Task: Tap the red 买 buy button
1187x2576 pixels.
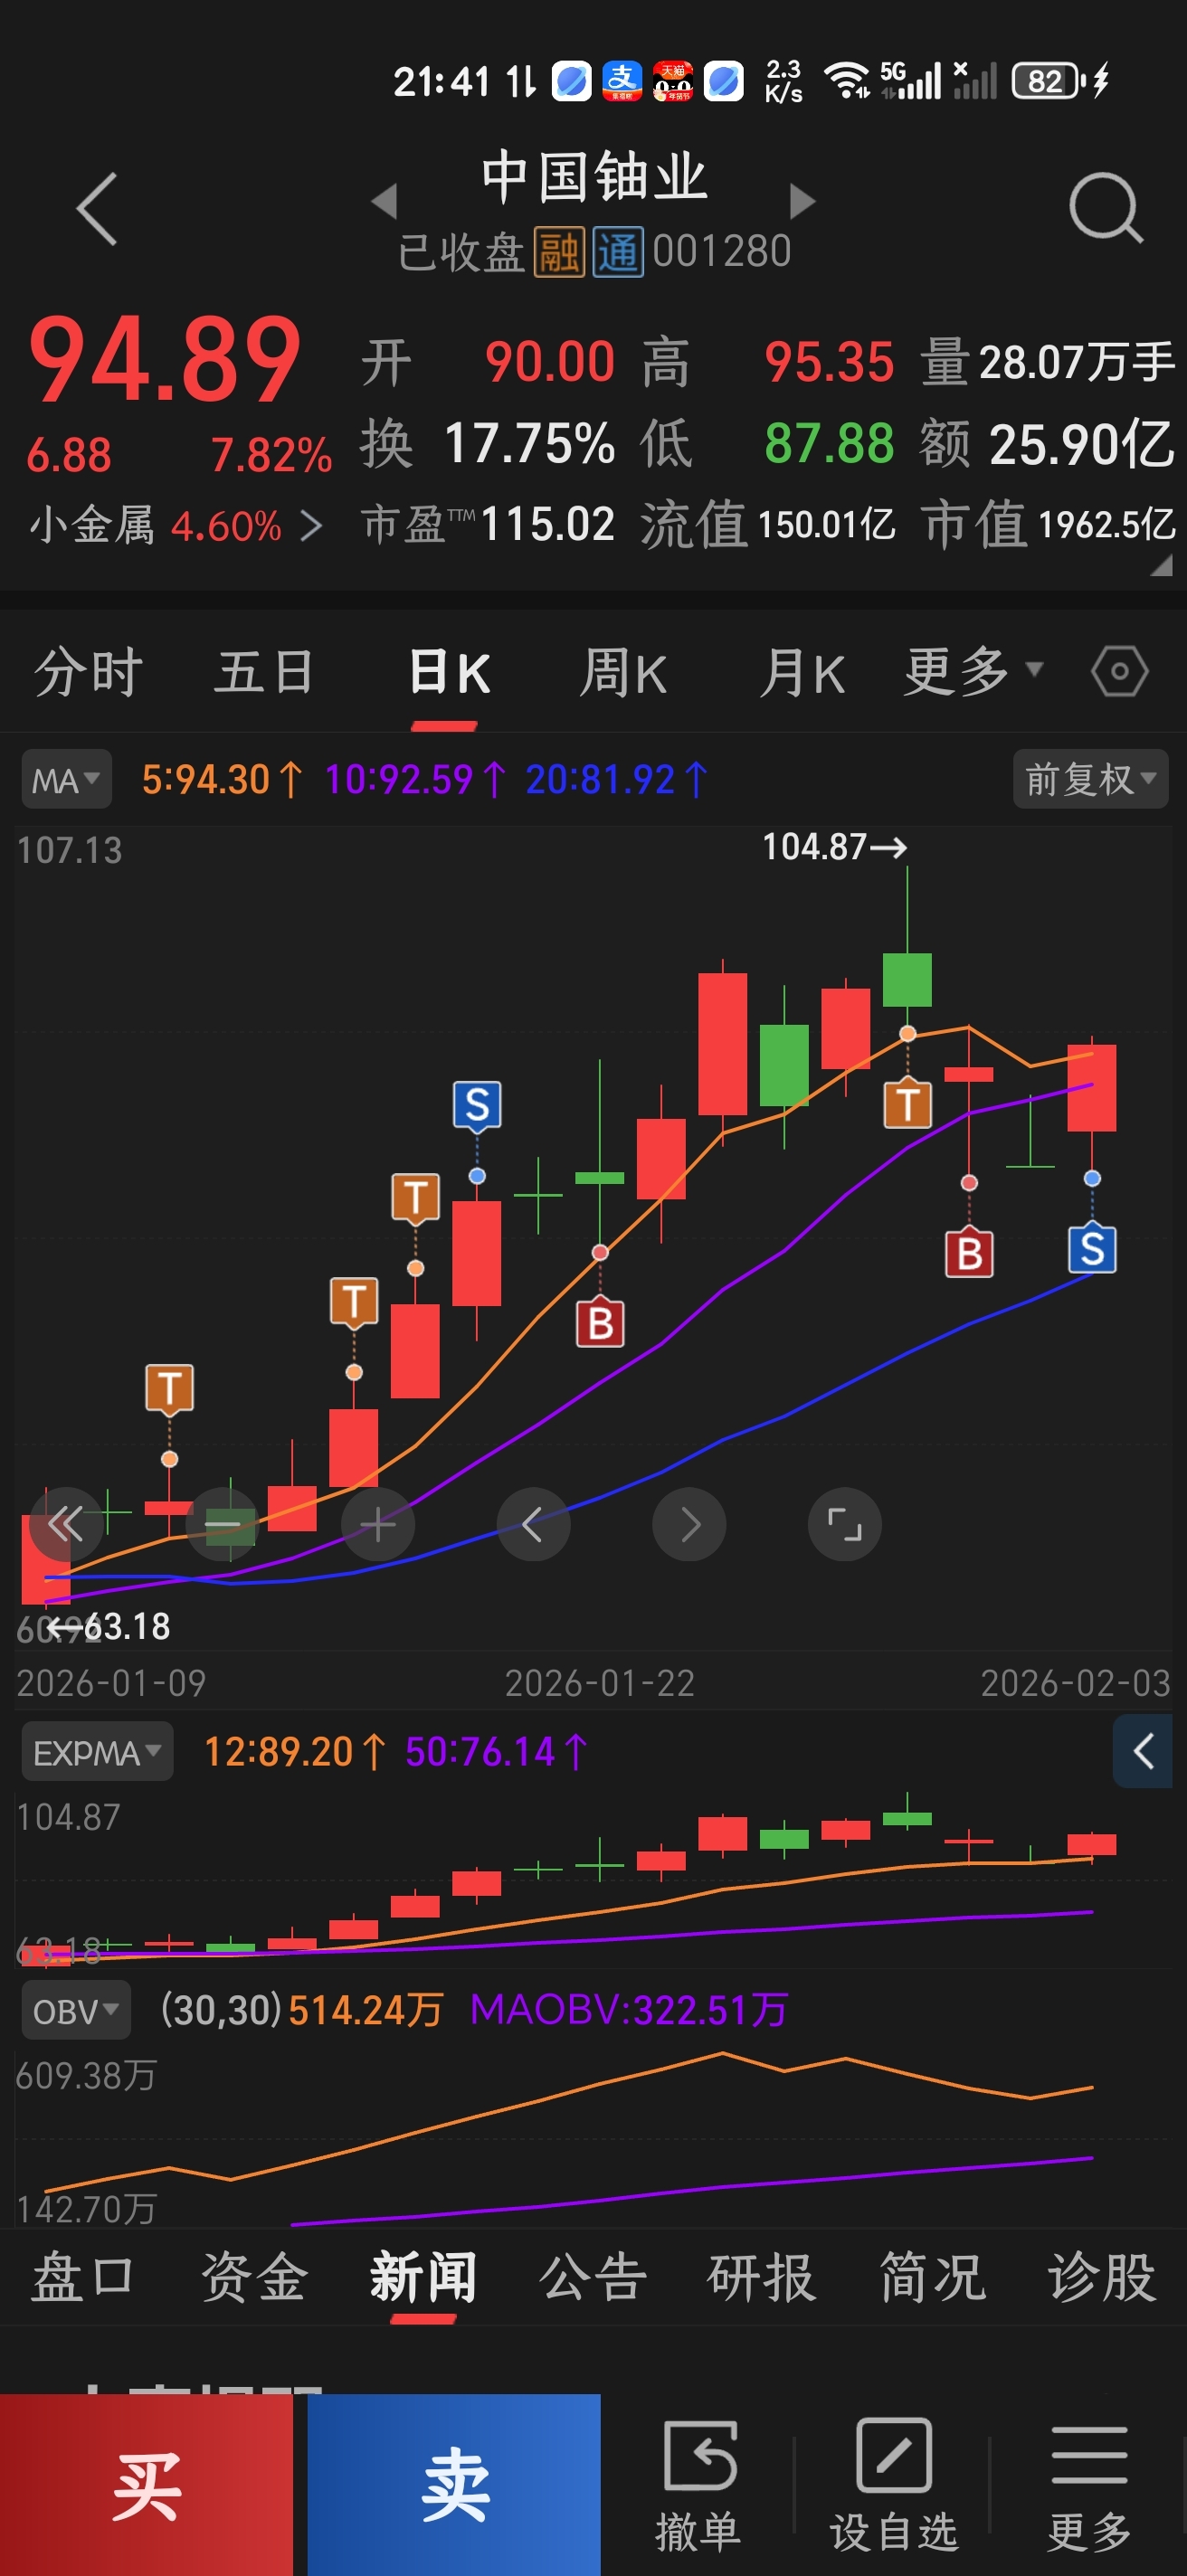Action: tap(146, 2484)
